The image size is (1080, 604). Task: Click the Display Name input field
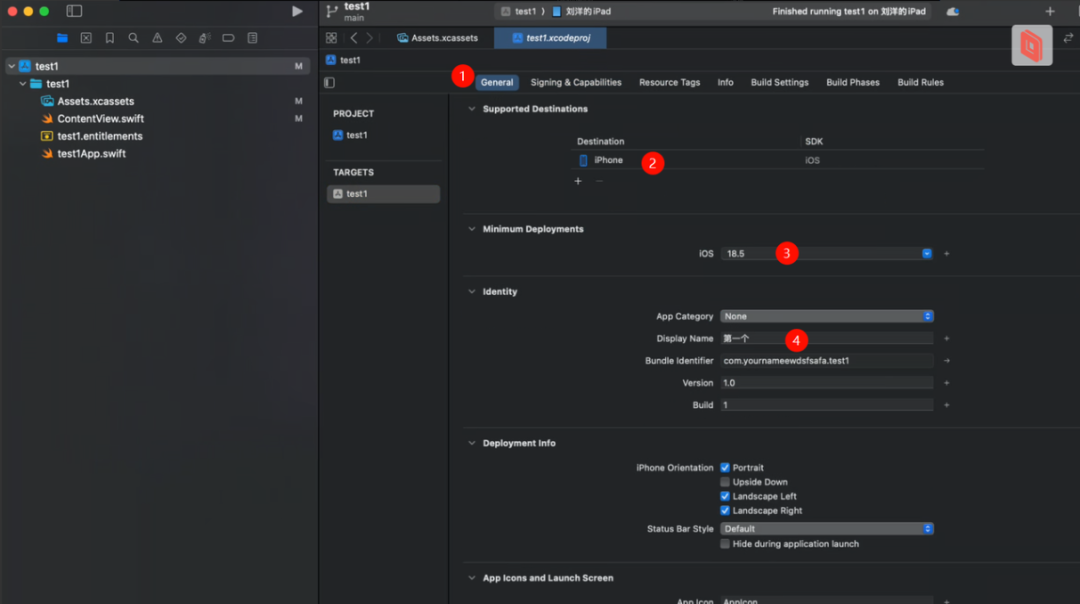point(827,338)
